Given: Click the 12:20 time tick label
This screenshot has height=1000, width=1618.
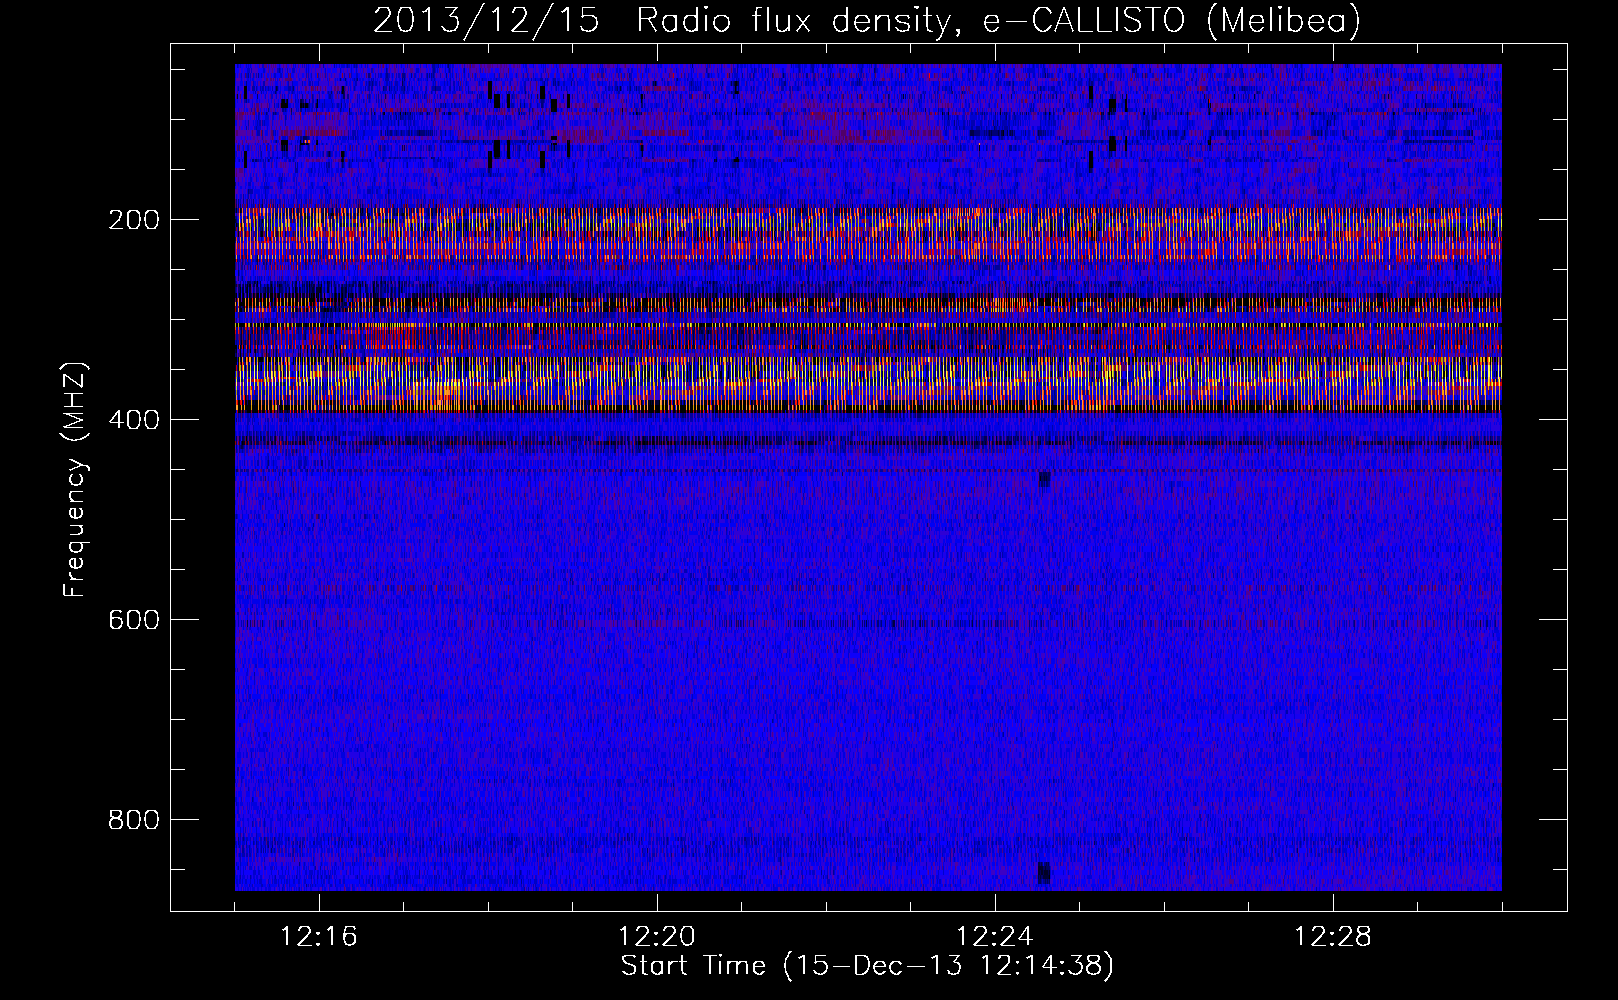Looking at the screenshot, I should coord(657,937).
